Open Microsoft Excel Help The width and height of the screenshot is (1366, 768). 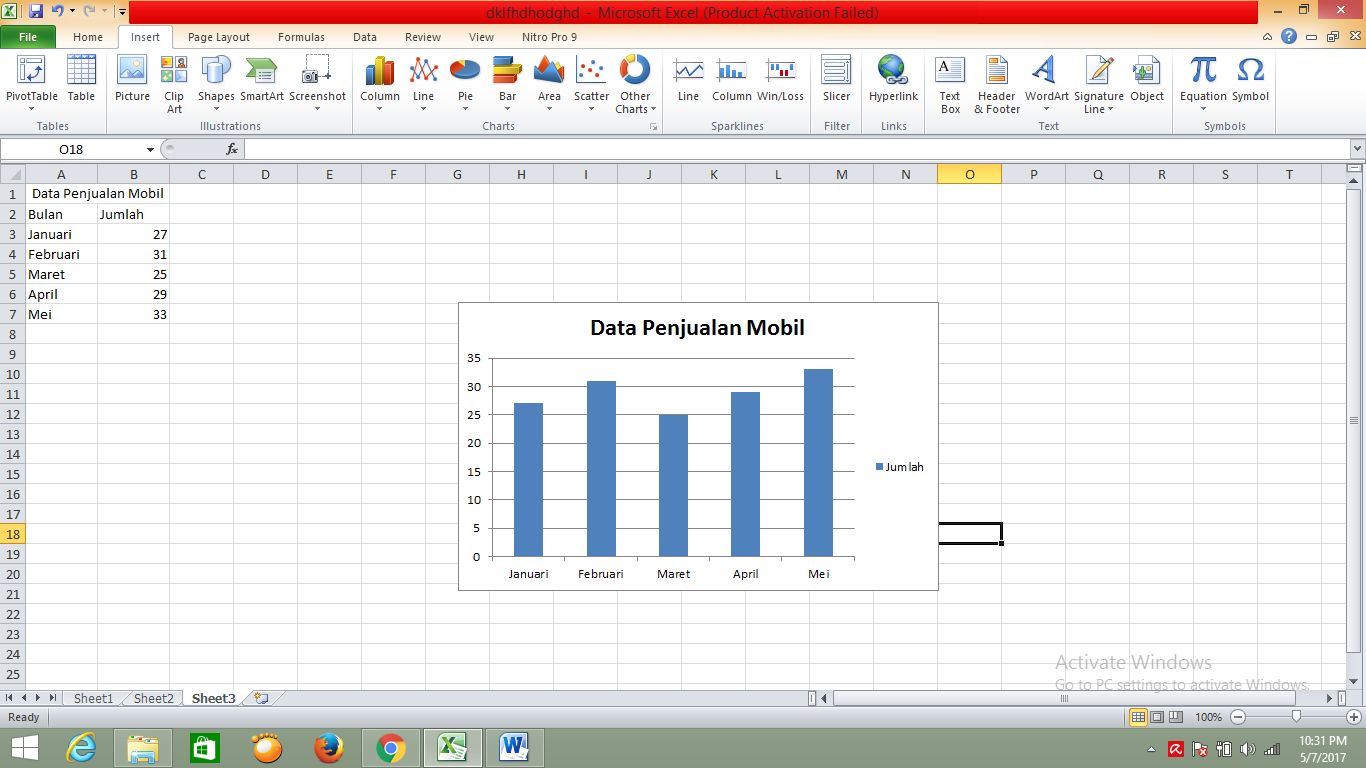[1289, 37]
